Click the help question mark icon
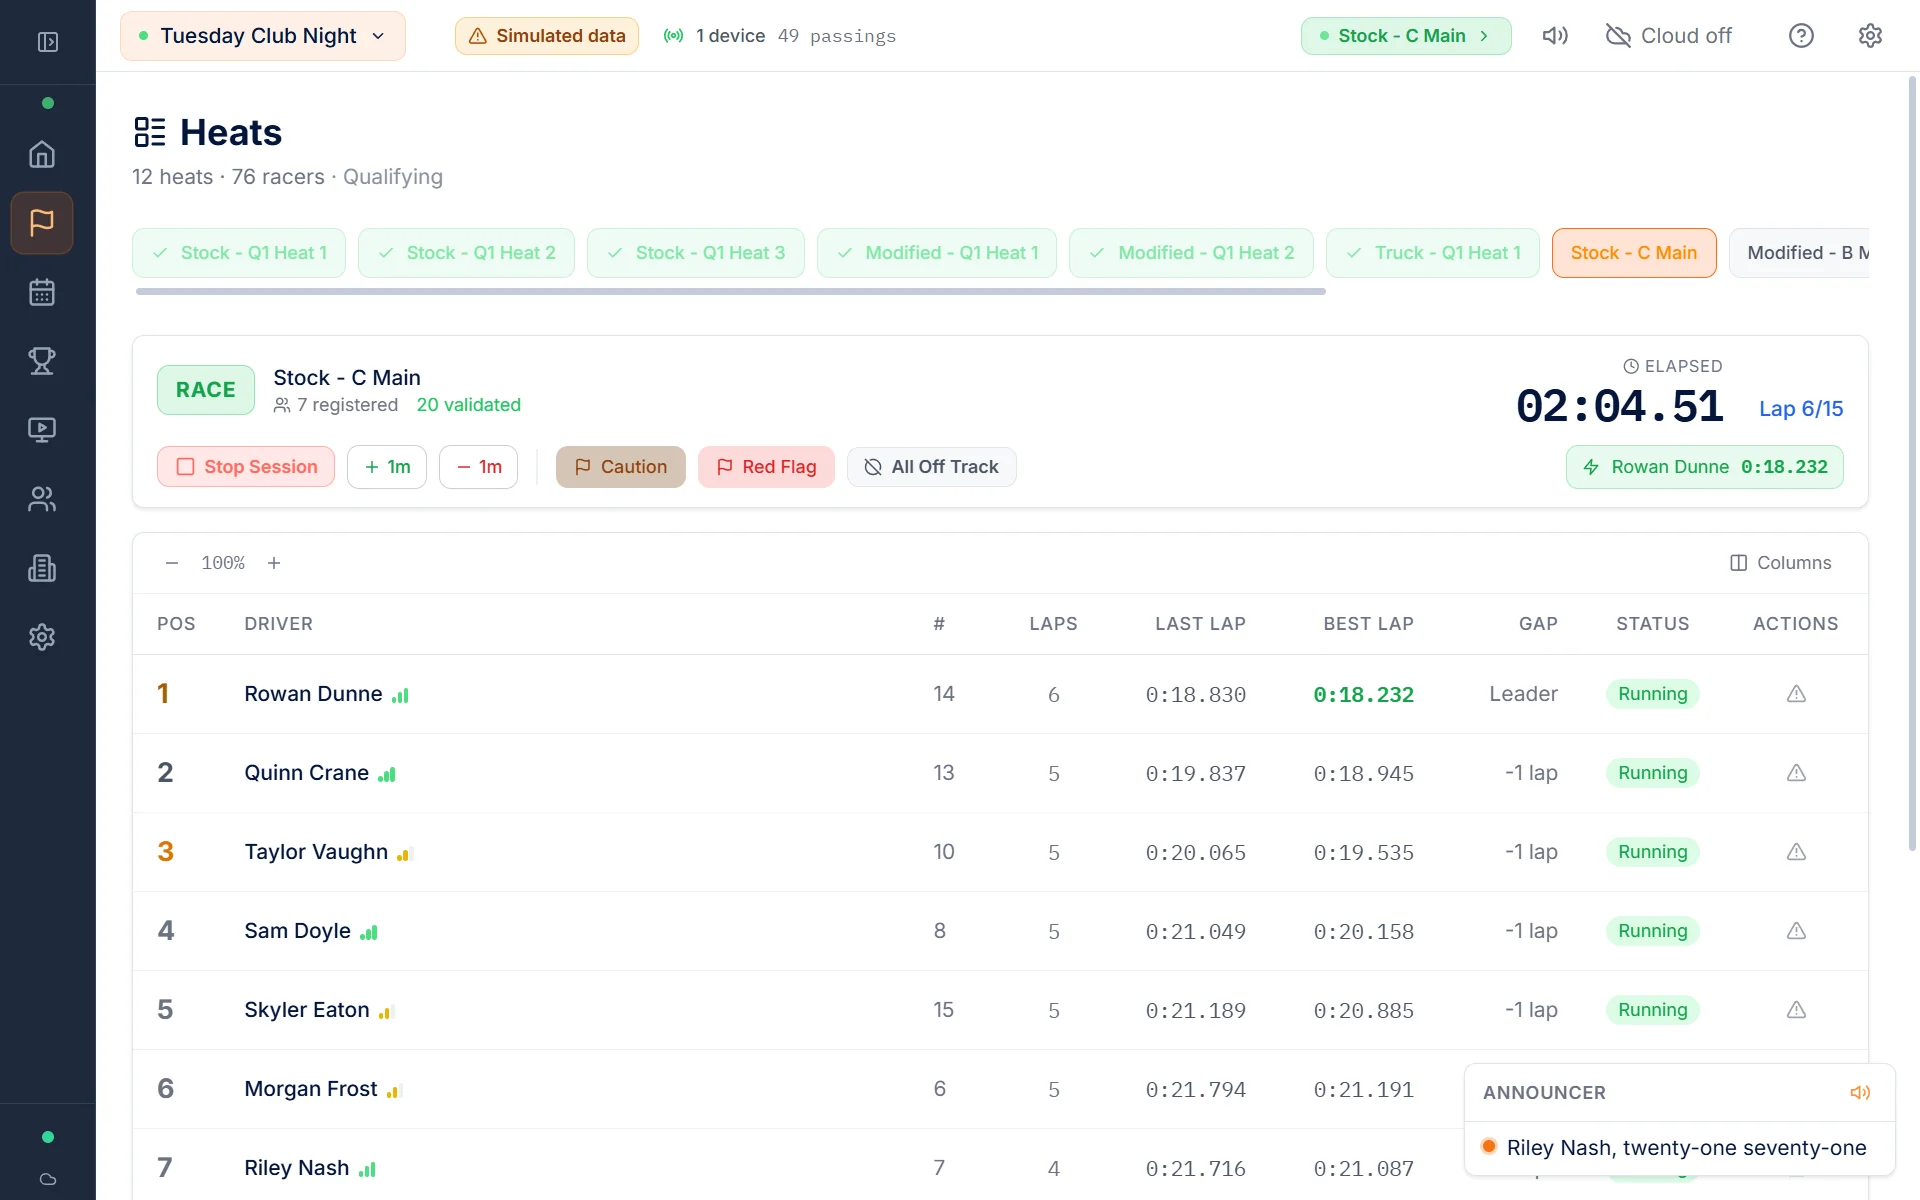The width and height of the screenshot is (1920, 1200). [x=1801, y=36]
